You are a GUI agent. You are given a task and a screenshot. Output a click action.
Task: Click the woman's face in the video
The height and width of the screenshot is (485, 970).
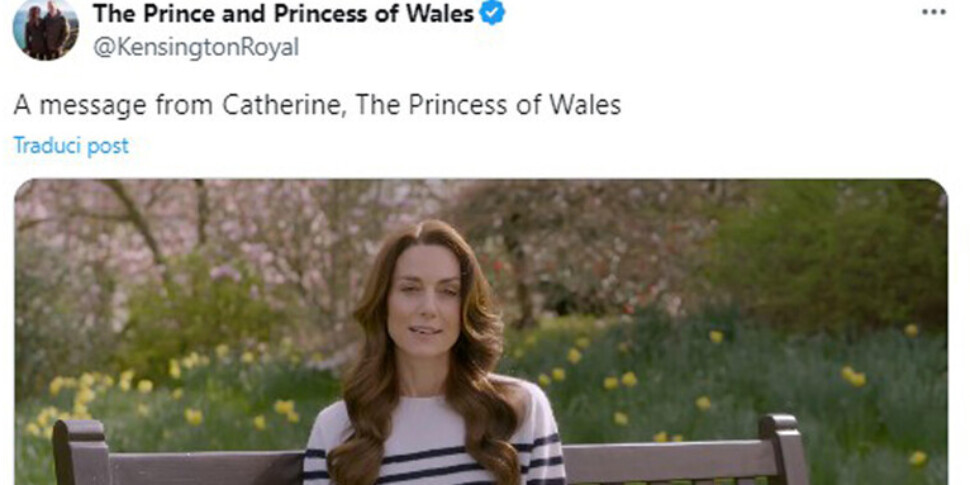point(425,302)
